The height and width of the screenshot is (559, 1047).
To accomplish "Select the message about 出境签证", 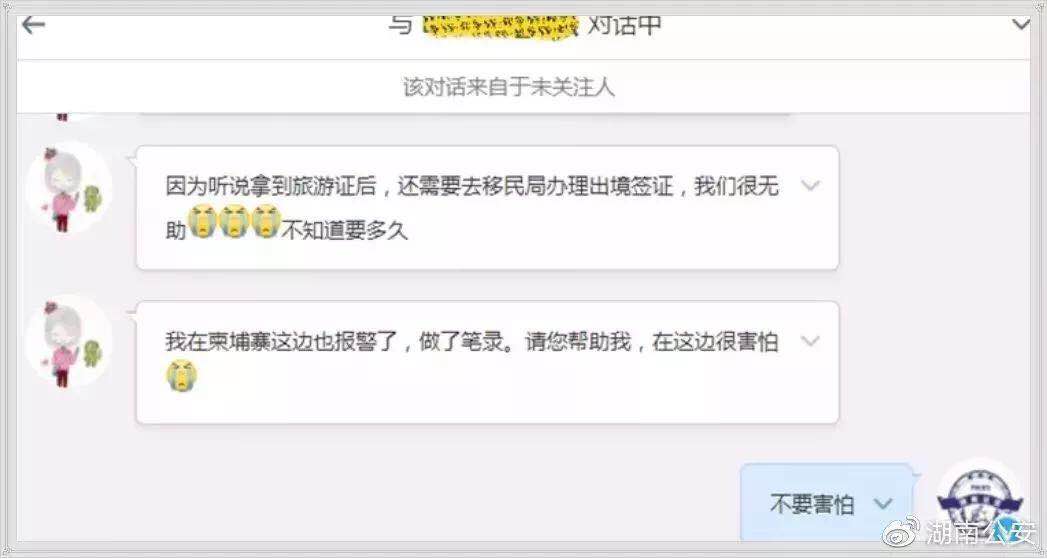I will pyautogui.click(x=487, y=208).
